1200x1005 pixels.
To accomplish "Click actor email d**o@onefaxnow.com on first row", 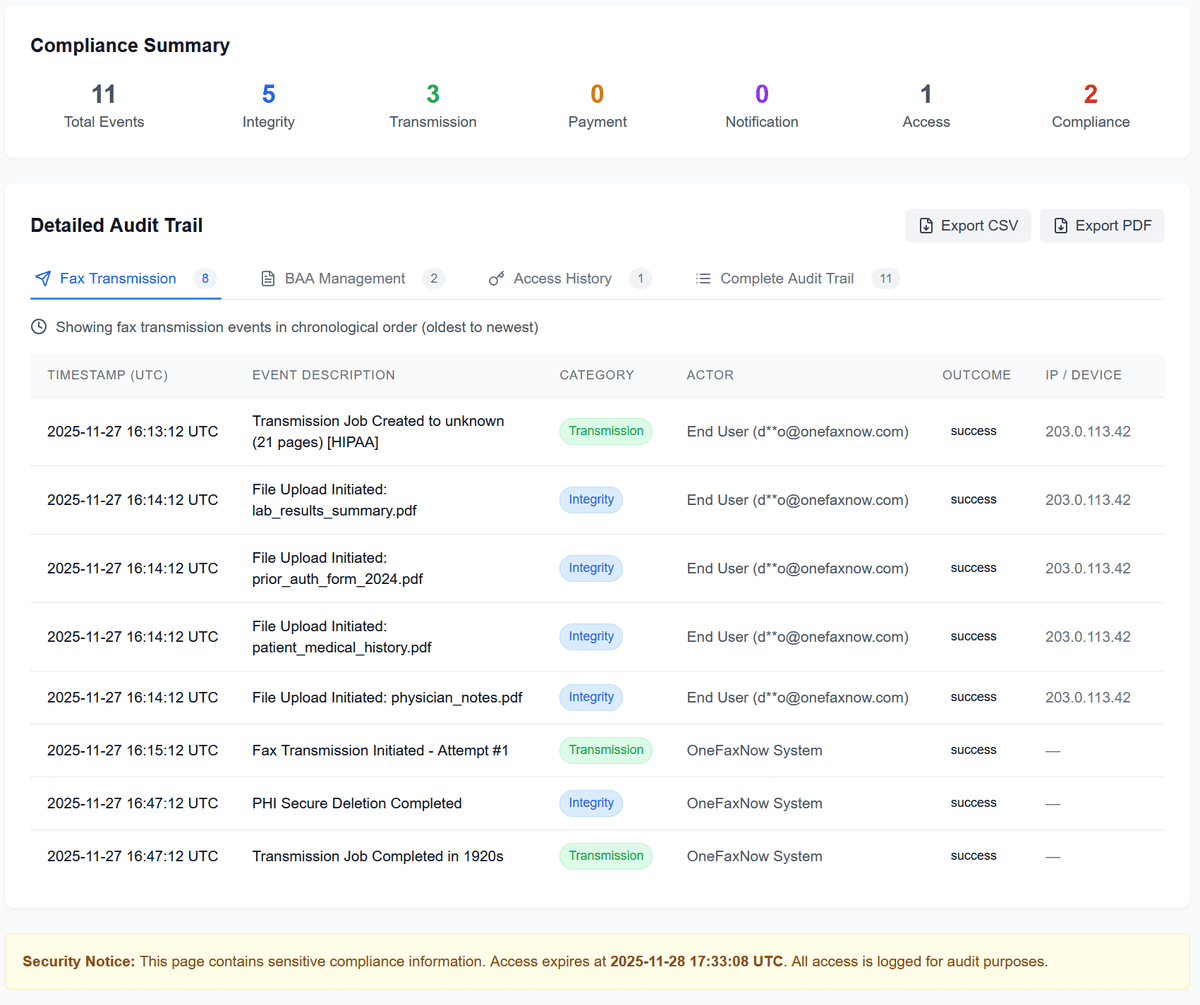I will click(x=798, y=431).
